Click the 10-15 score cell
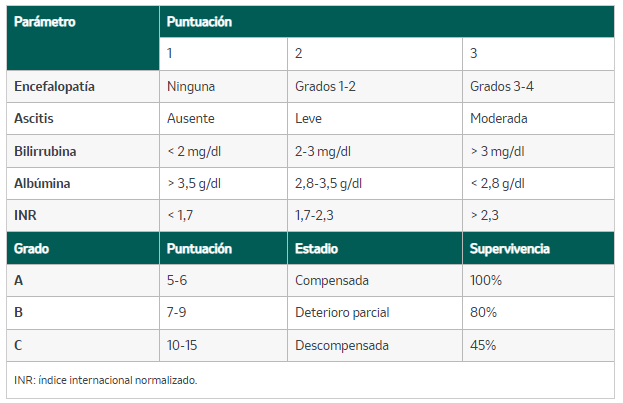 (223, 345)
